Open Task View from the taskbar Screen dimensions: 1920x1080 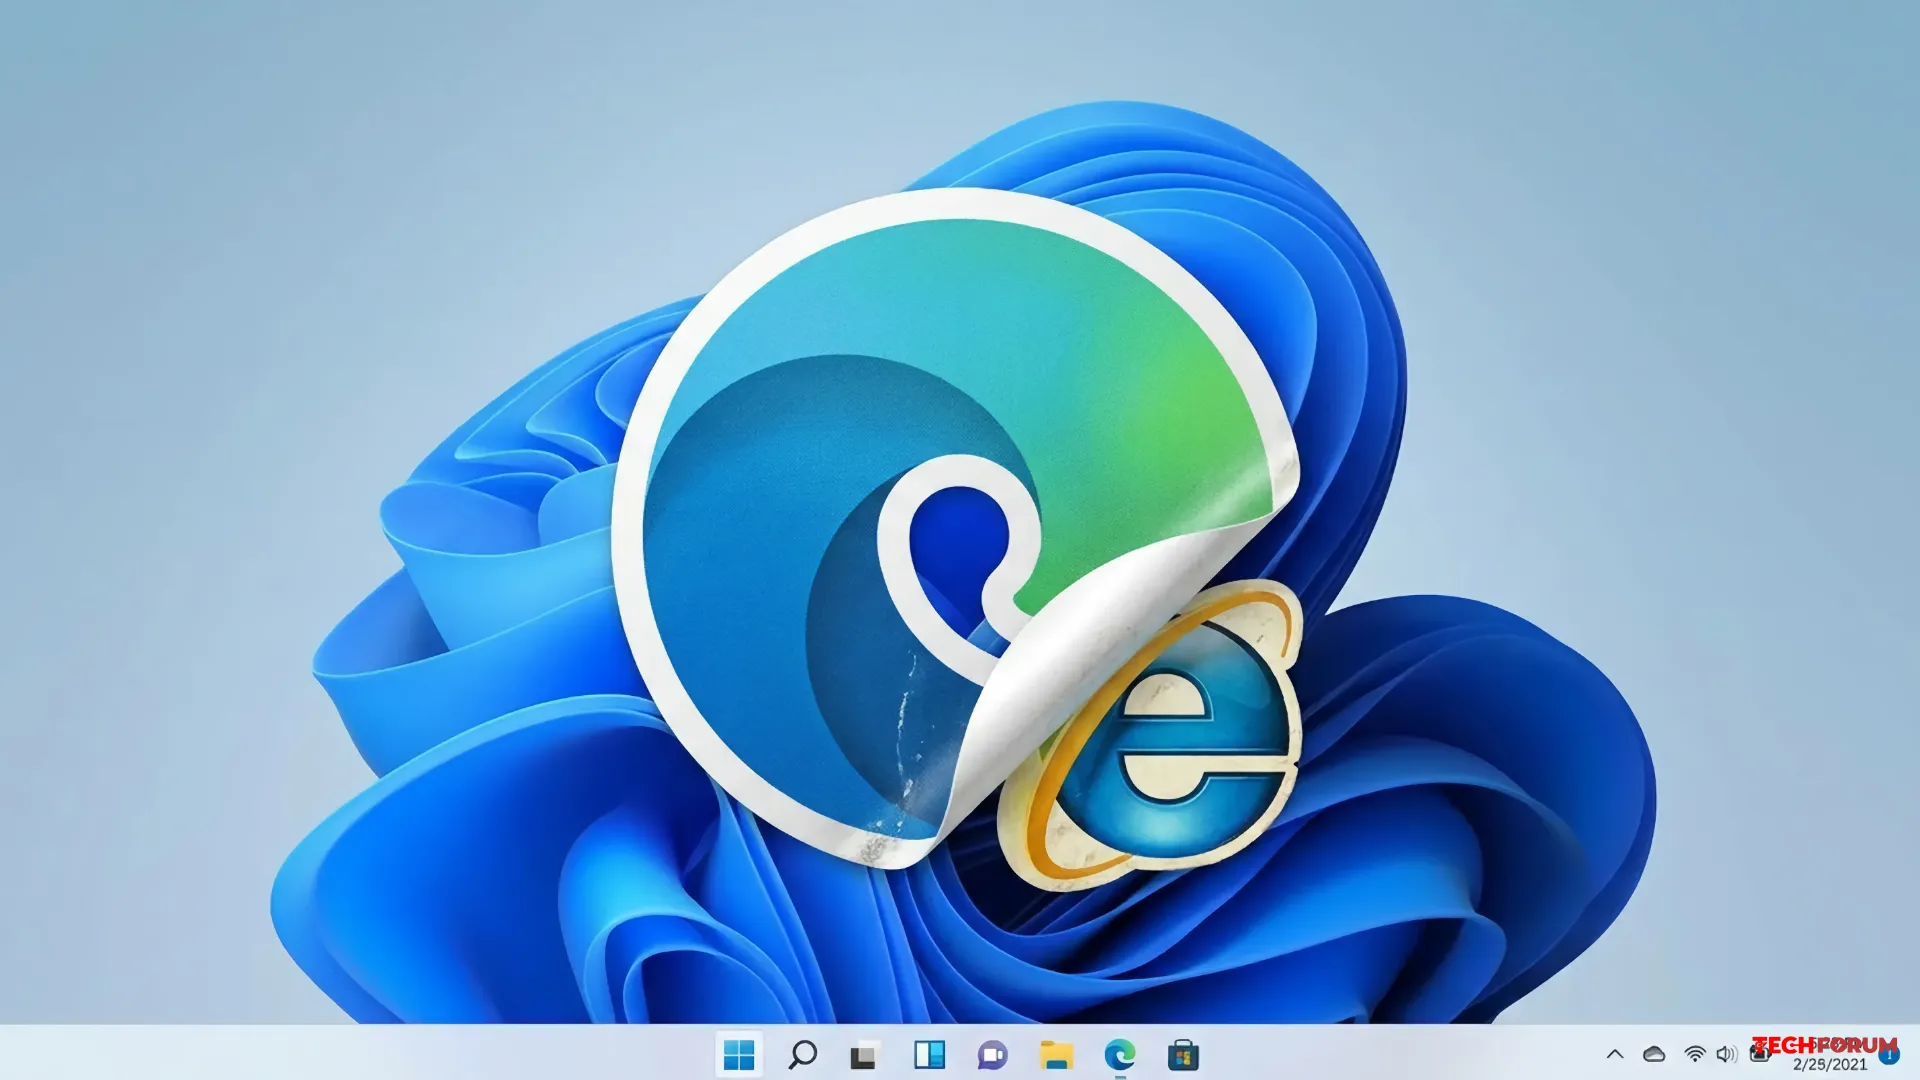[865, 1055]
